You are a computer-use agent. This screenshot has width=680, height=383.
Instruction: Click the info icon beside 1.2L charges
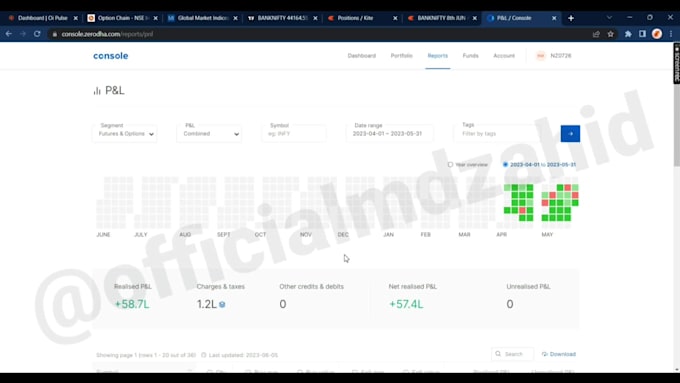coord(222,304)
